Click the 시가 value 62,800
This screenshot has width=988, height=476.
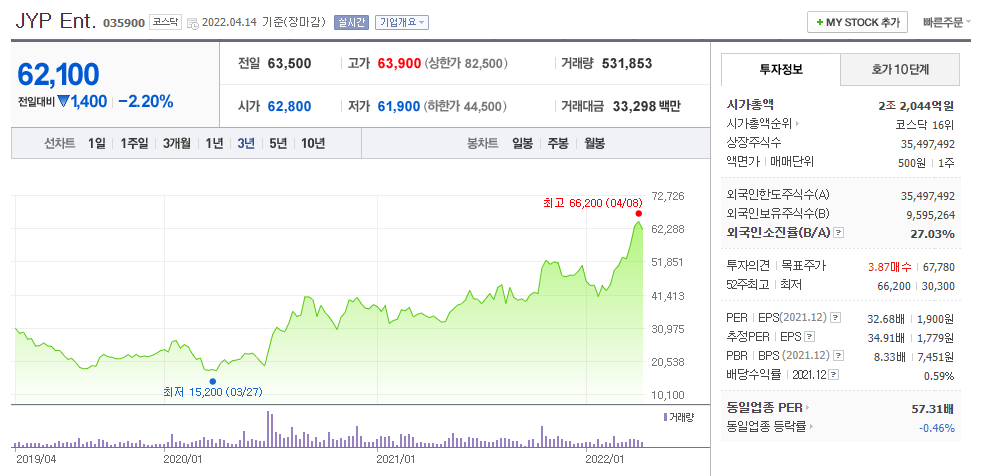point(289,107)
